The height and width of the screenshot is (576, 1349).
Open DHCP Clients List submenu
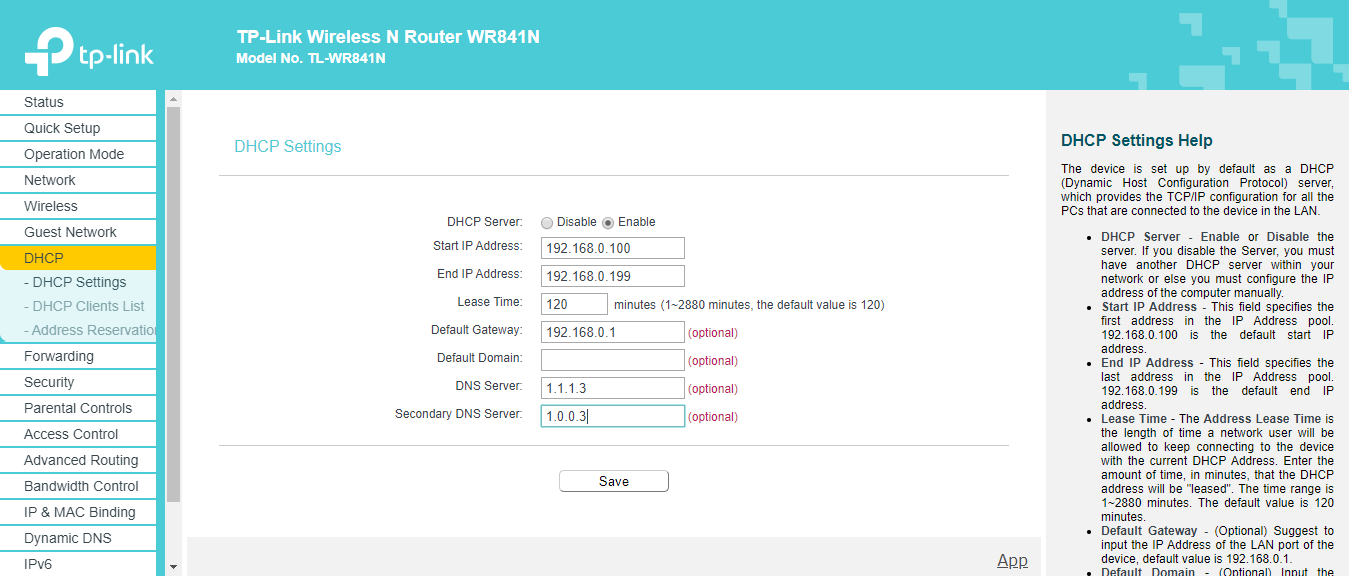[84, 306]
